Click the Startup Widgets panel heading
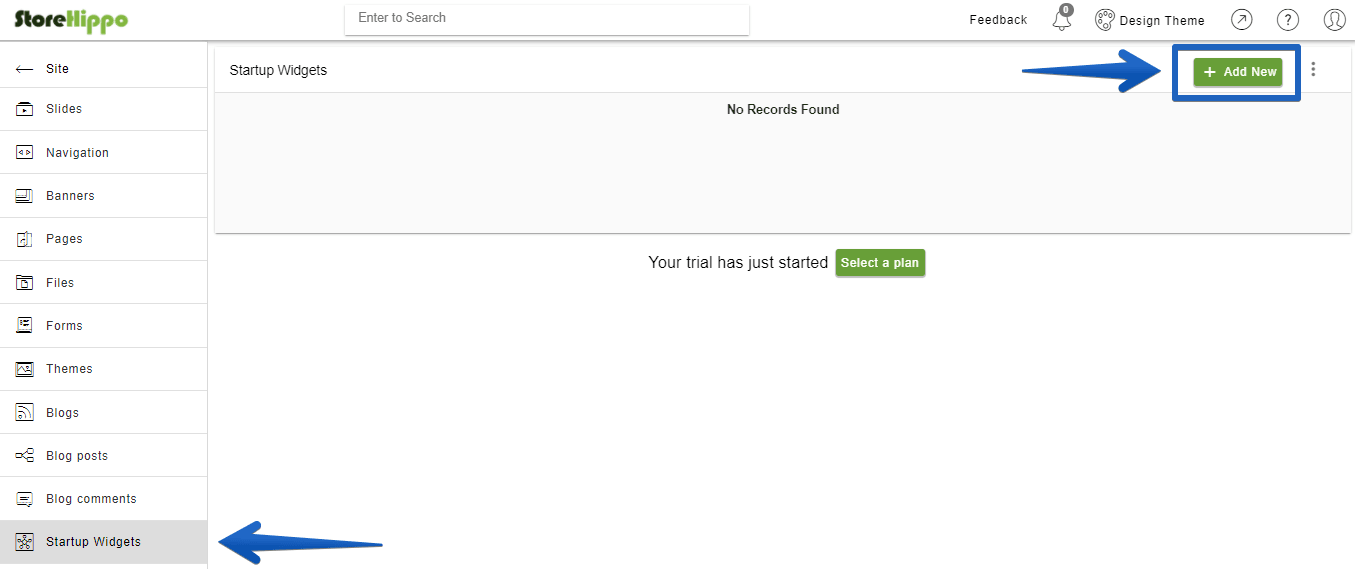This screenshot has height=569, width=1355. click(278, 70)
